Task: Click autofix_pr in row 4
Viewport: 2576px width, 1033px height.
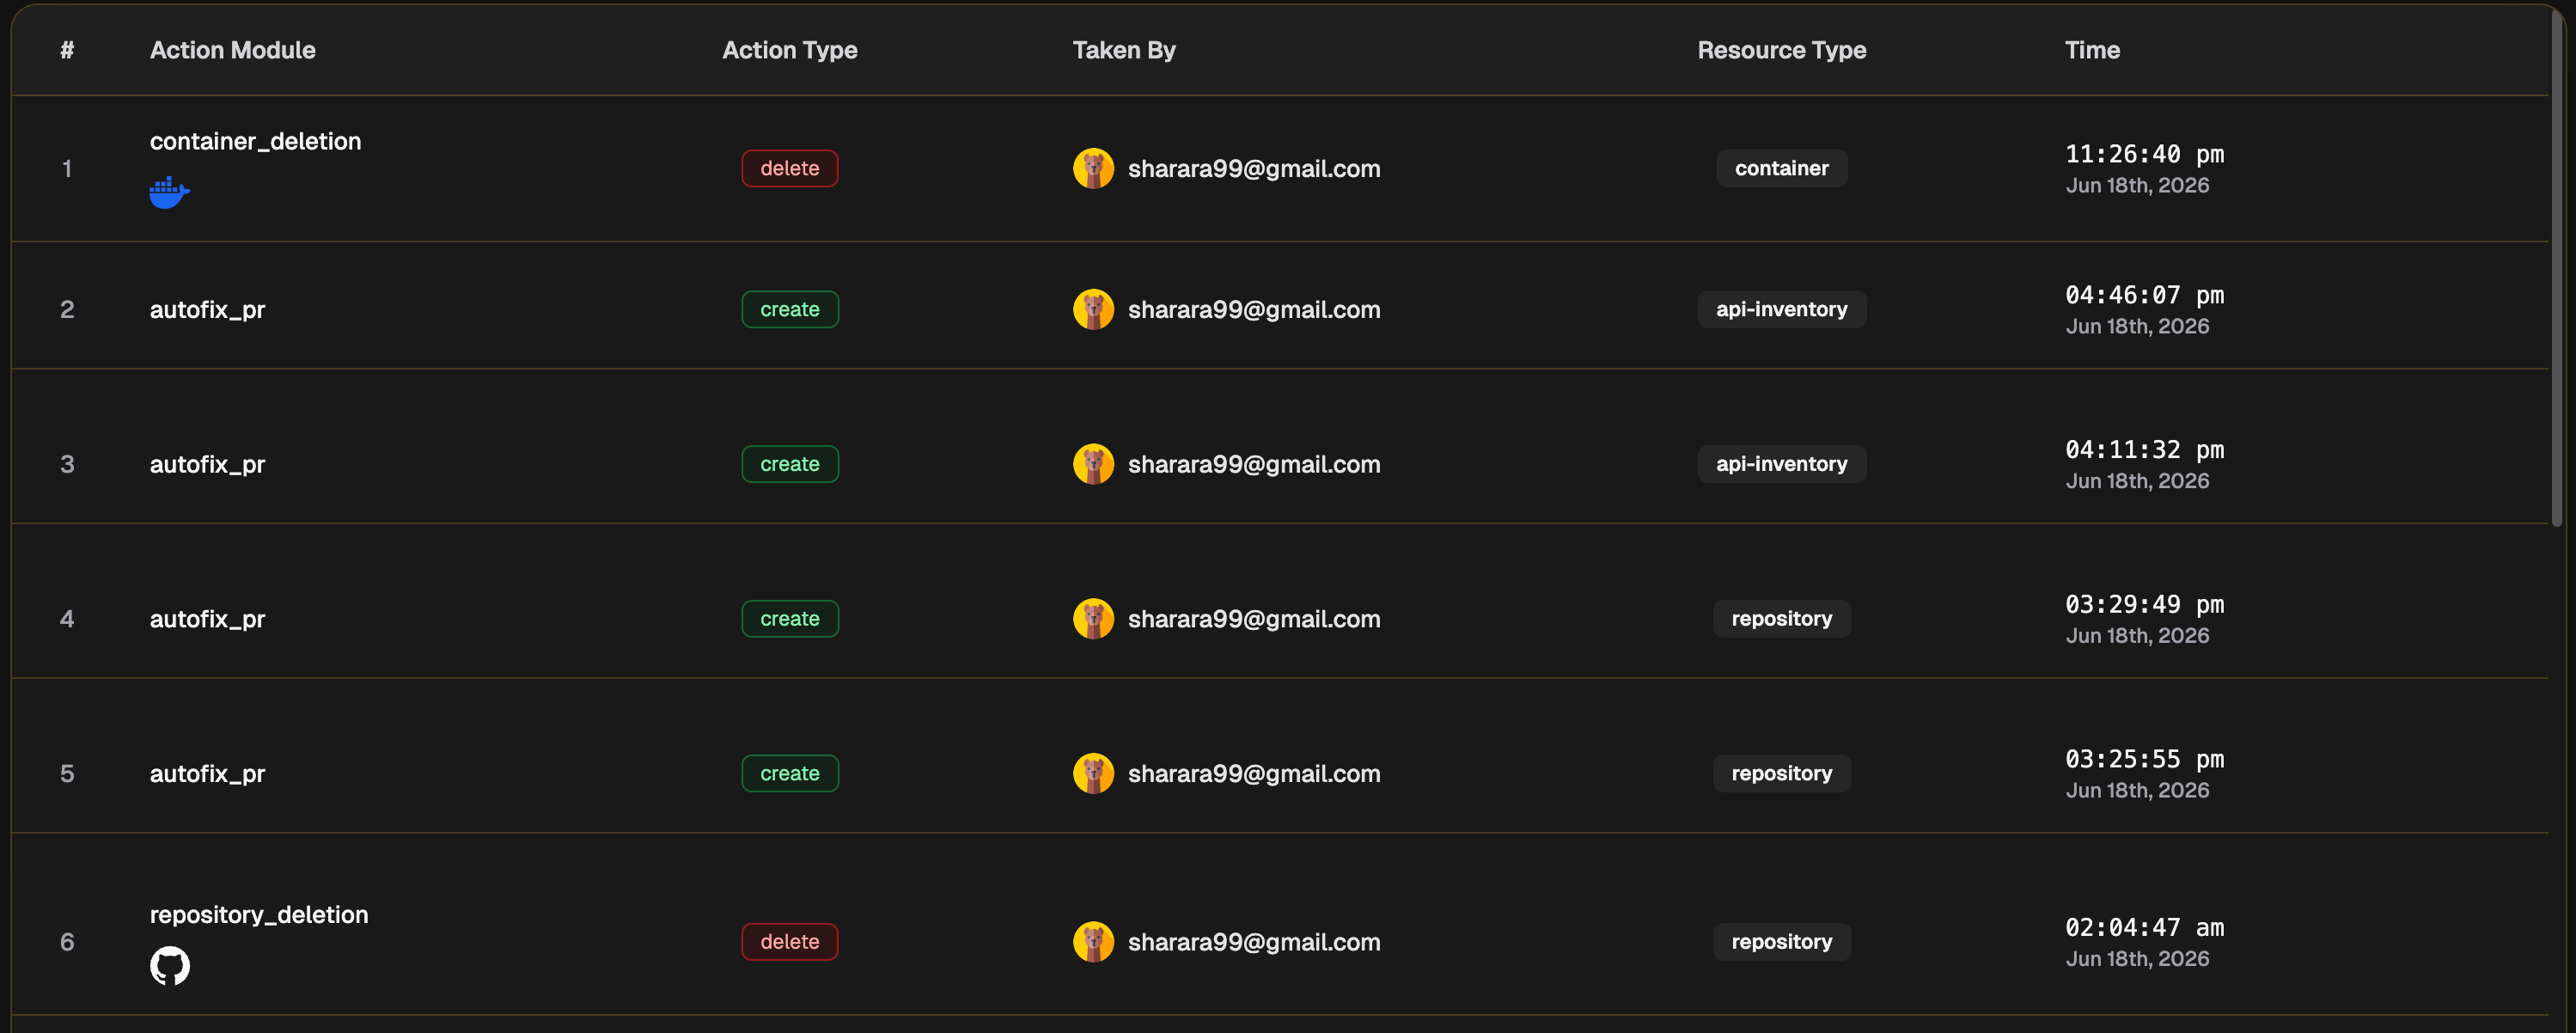Action: point(207,620)
